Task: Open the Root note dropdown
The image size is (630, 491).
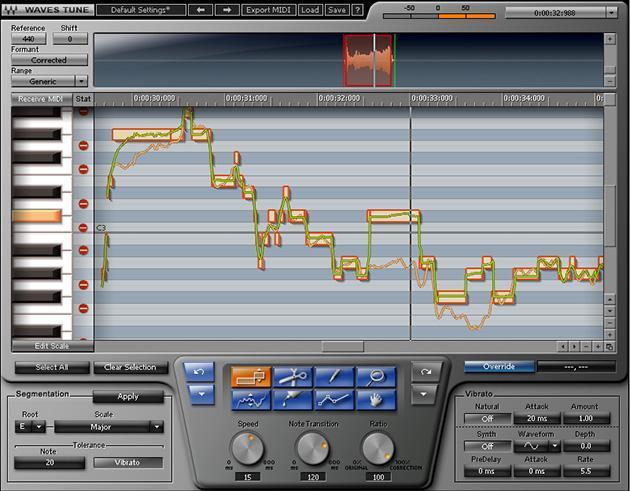Action: pyautogui.click(x=31, y=427)
